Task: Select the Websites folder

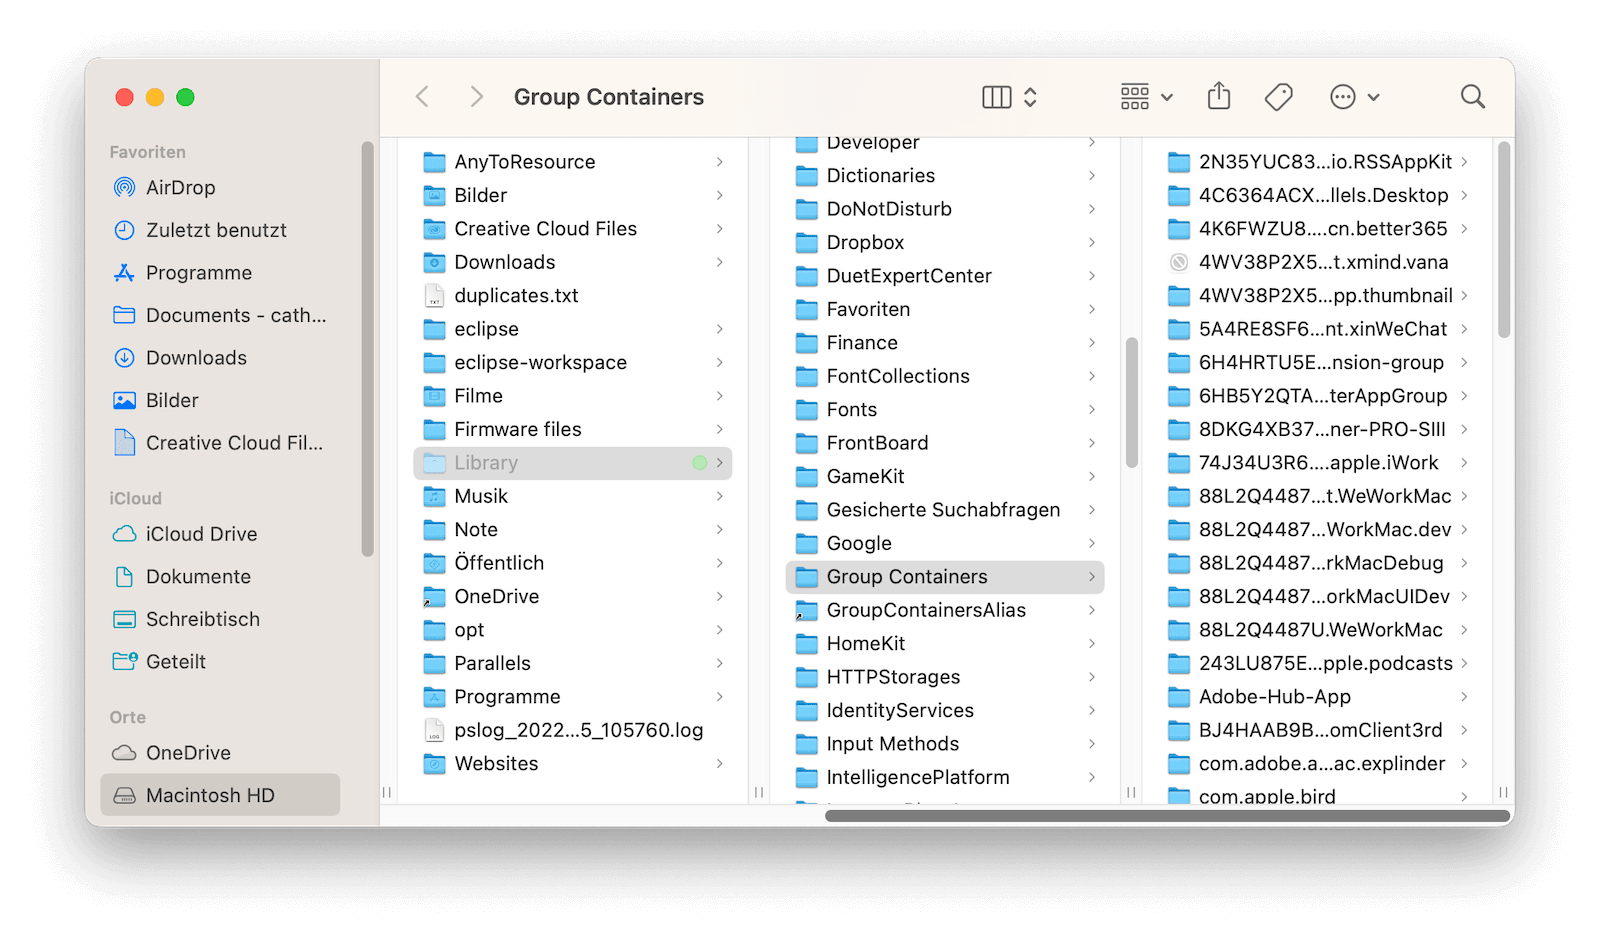Action: point(573,764)
